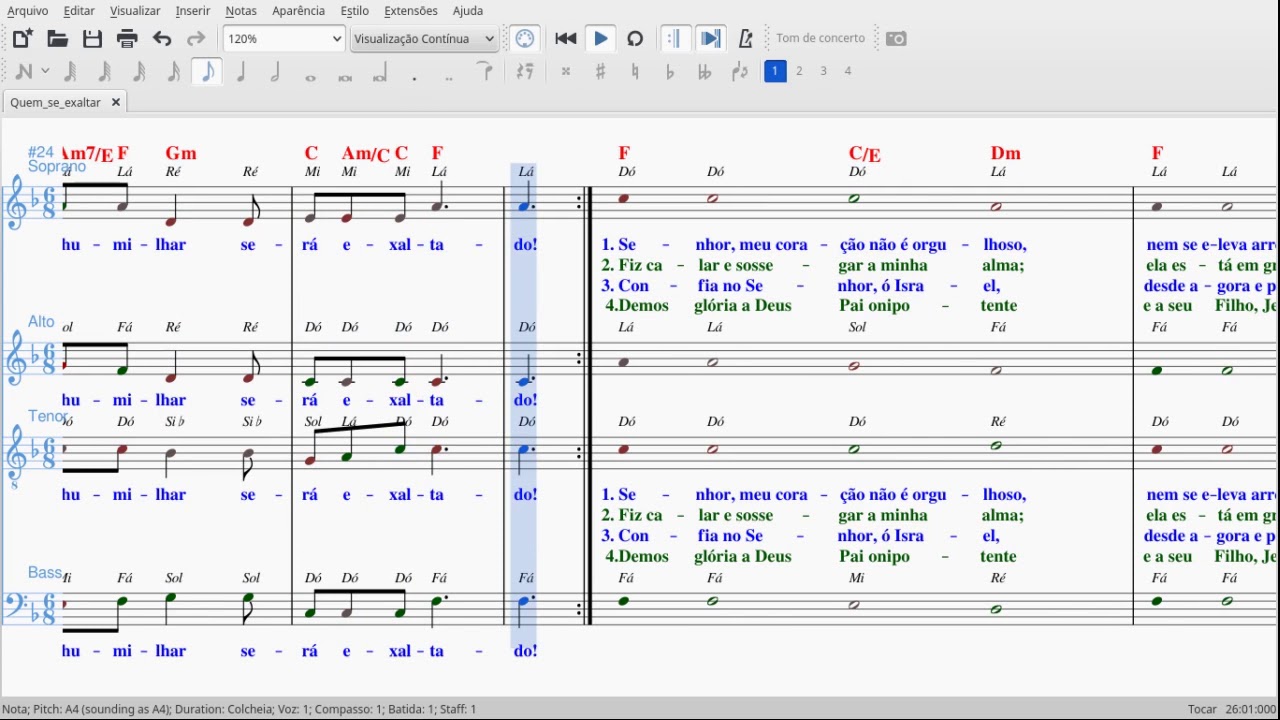Select quarter note duration

coord(241,71)
